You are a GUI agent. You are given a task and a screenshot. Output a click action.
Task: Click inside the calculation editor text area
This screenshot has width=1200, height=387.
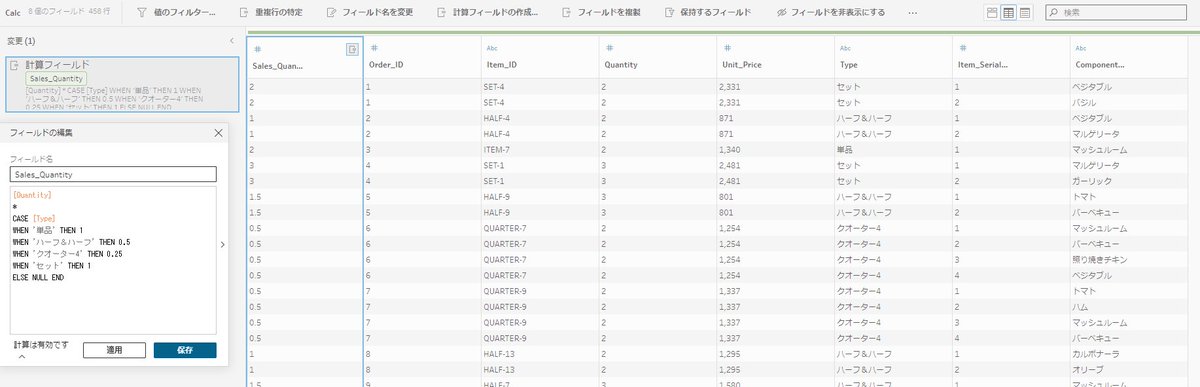(113, 260)
